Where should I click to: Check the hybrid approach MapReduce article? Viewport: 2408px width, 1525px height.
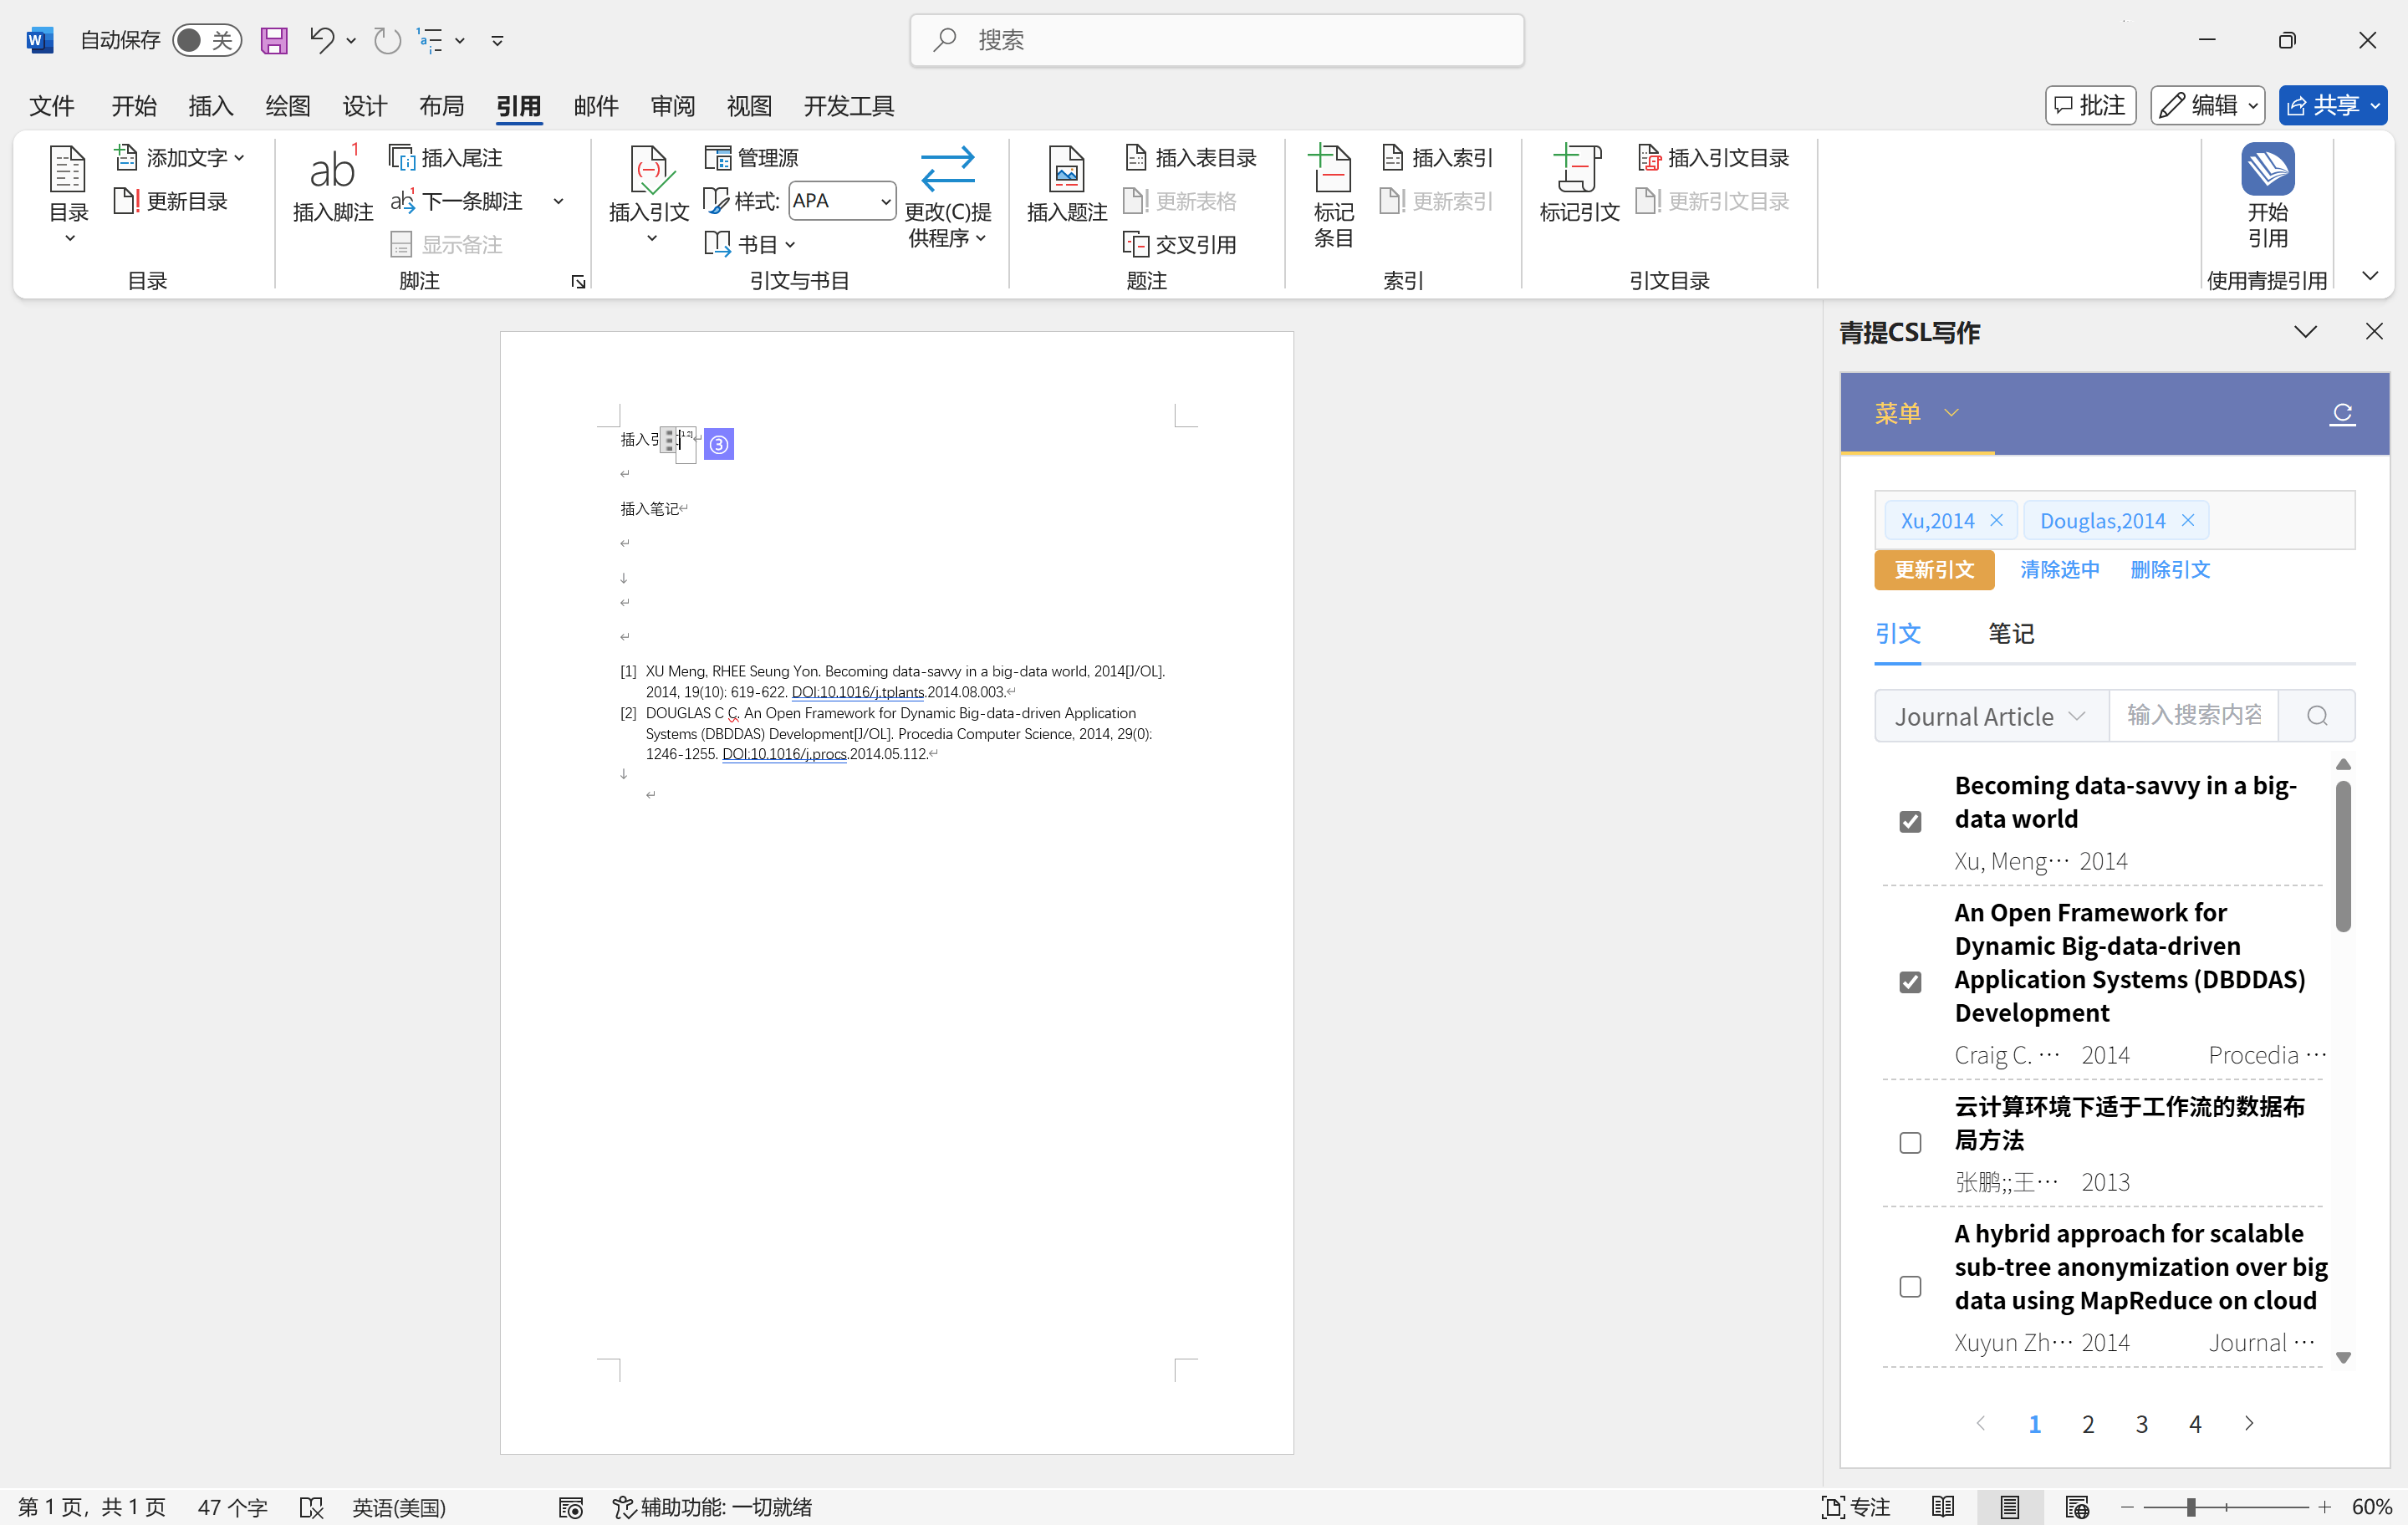click(1909, 1286)
